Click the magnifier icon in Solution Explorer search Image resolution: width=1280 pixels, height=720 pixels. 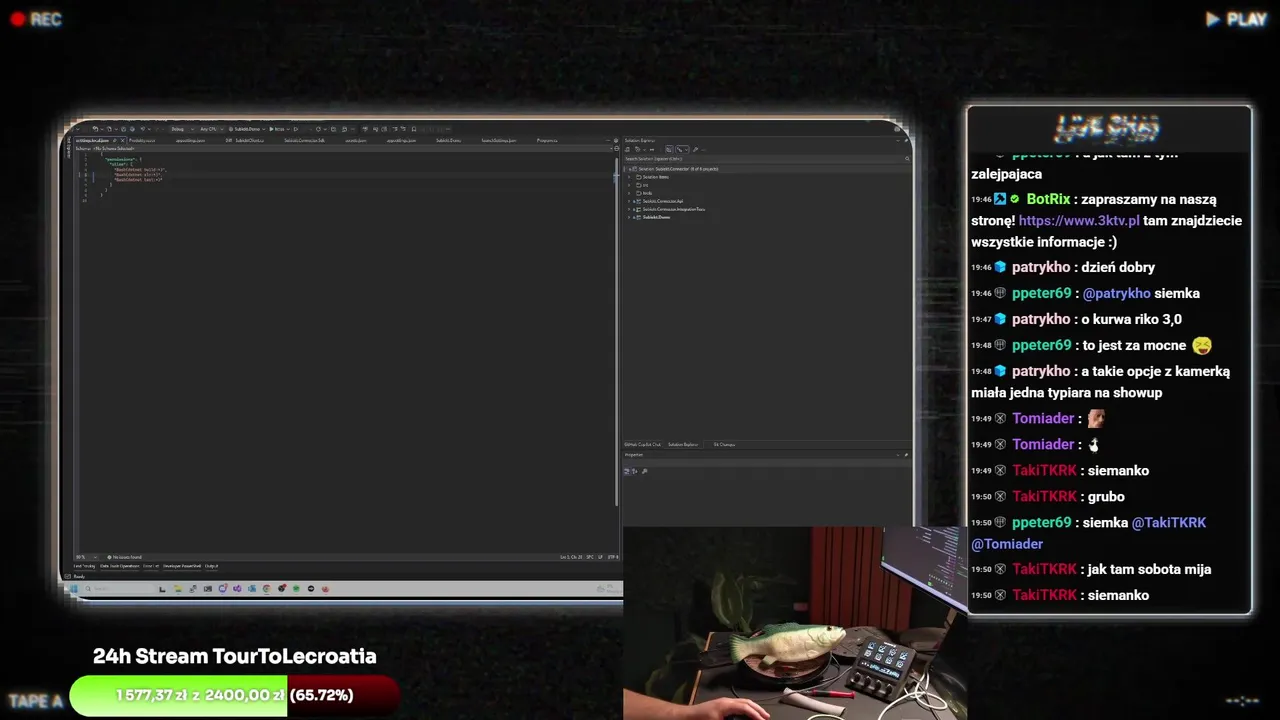click(907, 159)
